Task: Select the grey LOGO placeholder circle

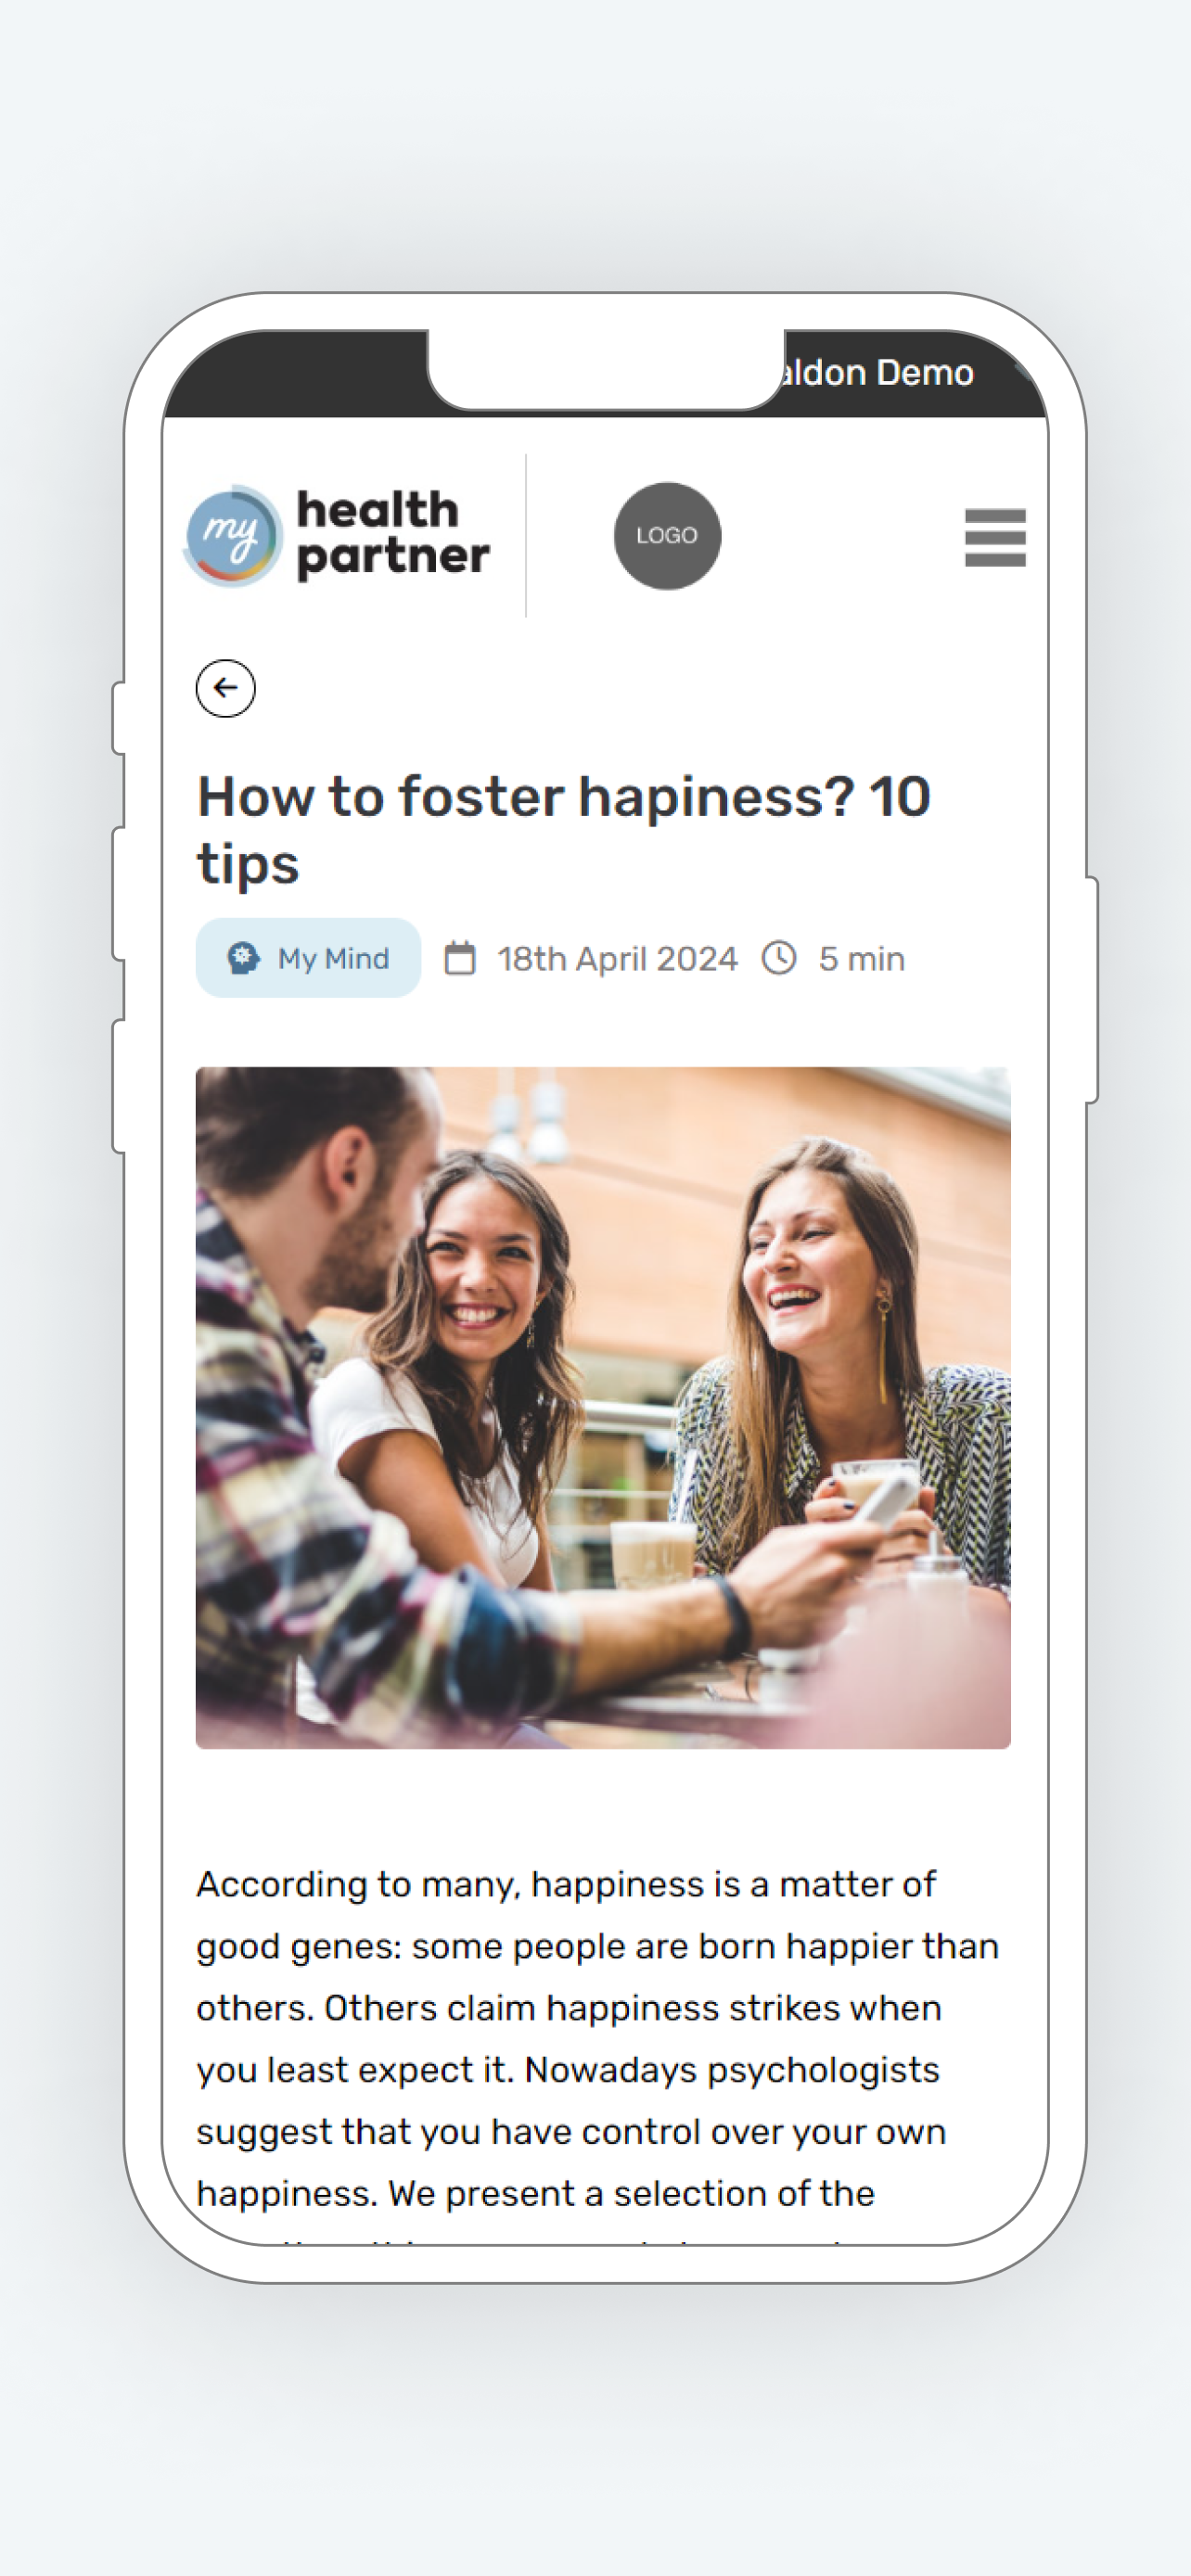Action: coord(667,536)
